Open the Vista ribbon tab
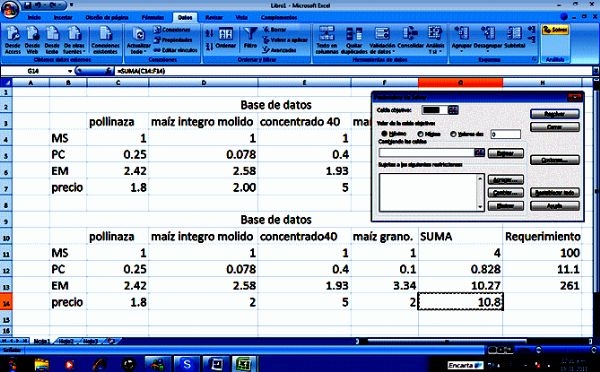Image resolution: width=600 pixels, height=372 pixels. click(x=241, y=17)
